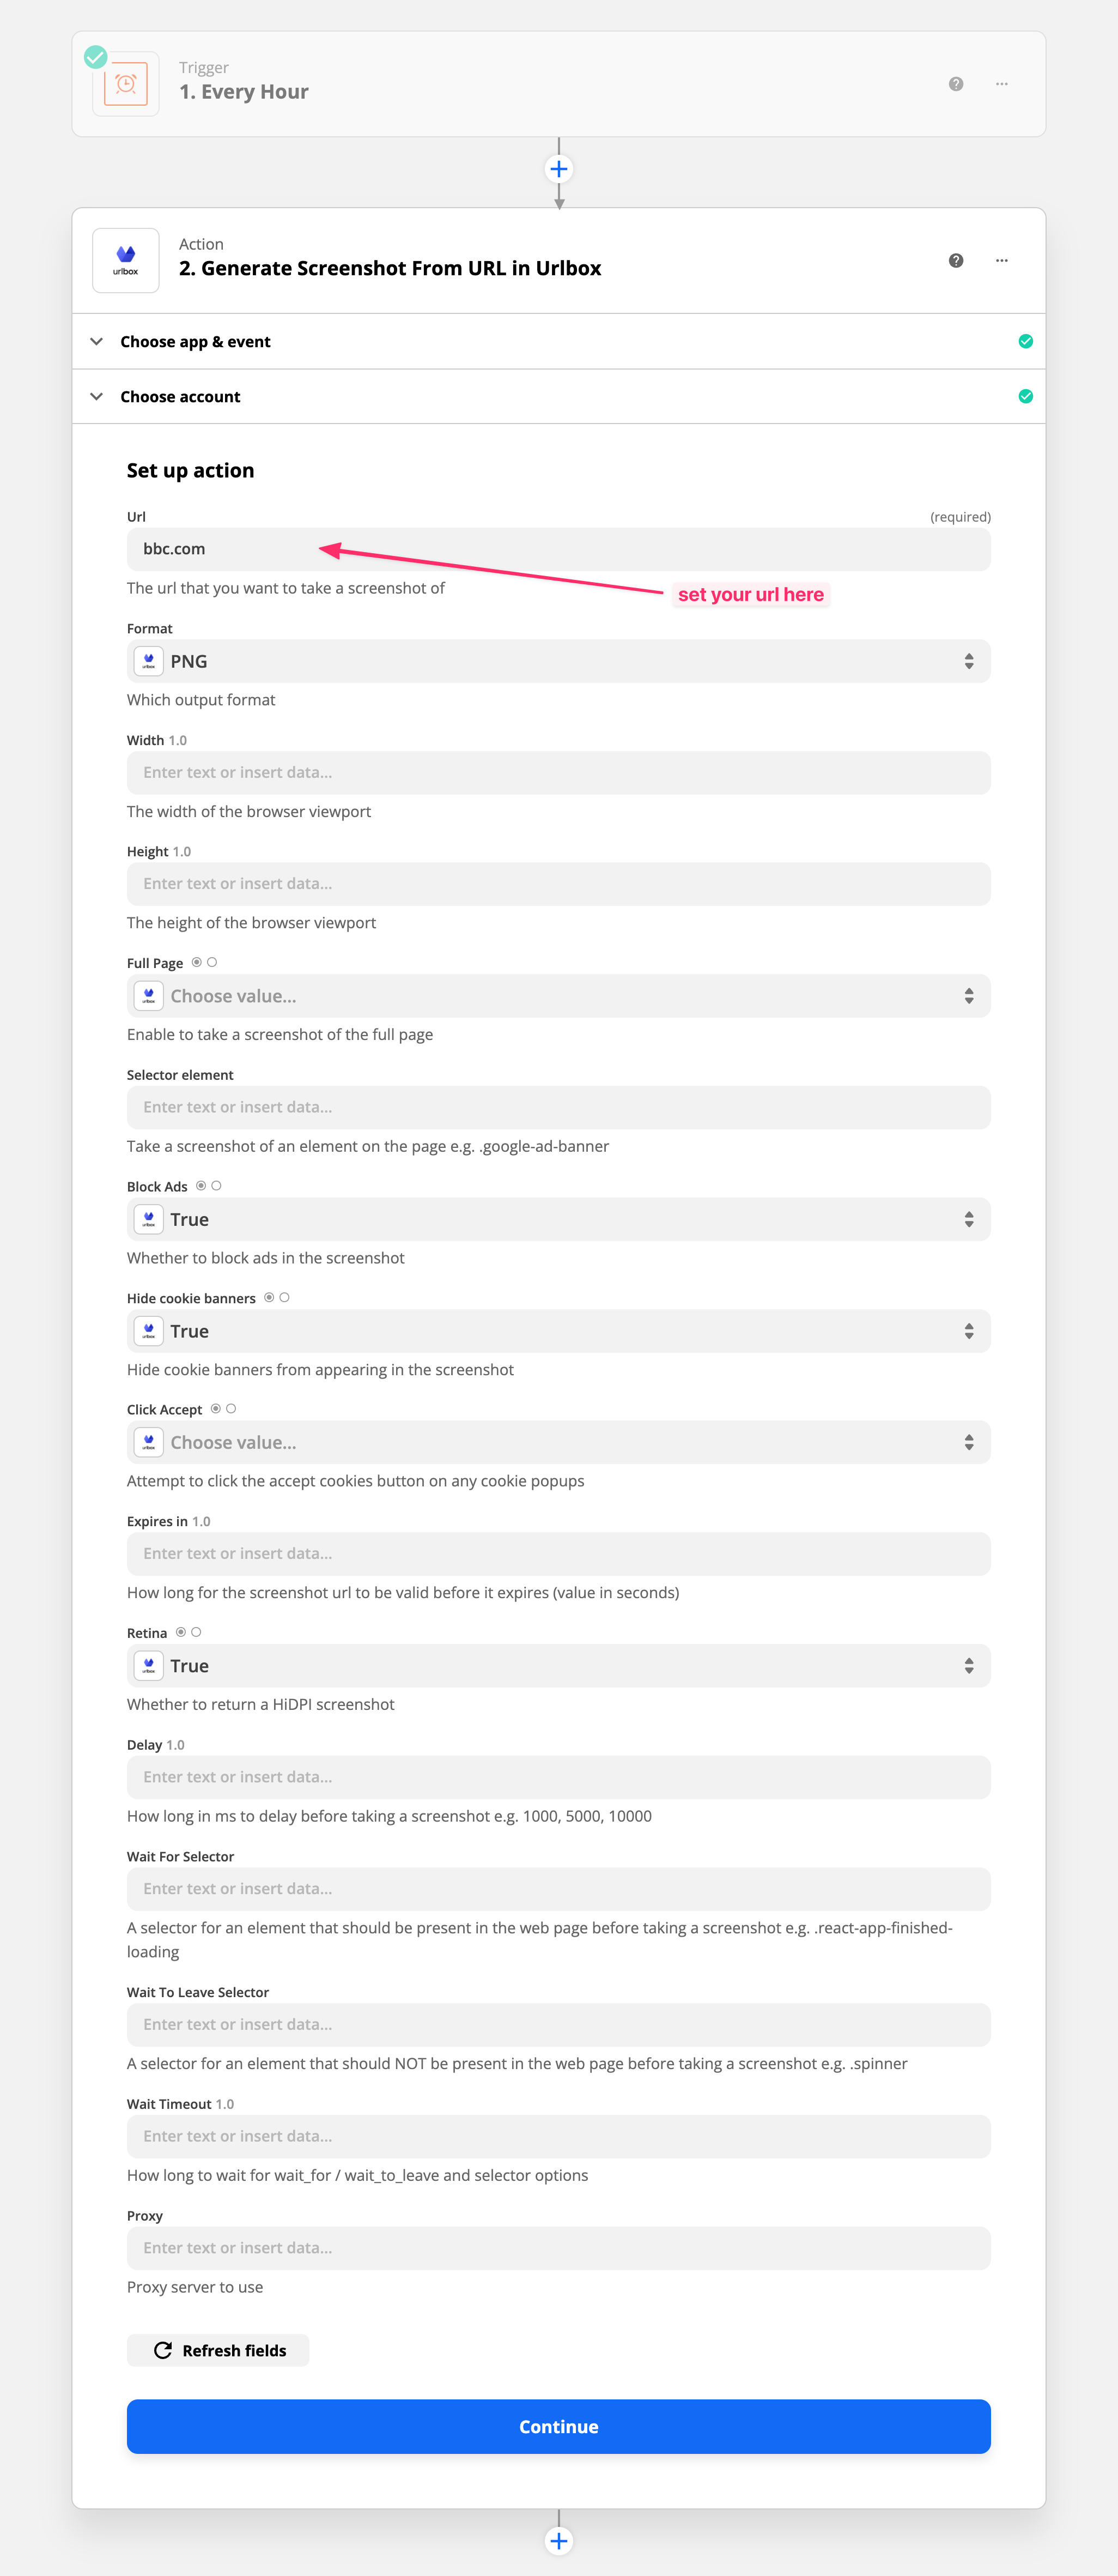Click the Url field containing bbc.com
The width and height of the screenshot is (1118, 2576).
click(559, 549)
